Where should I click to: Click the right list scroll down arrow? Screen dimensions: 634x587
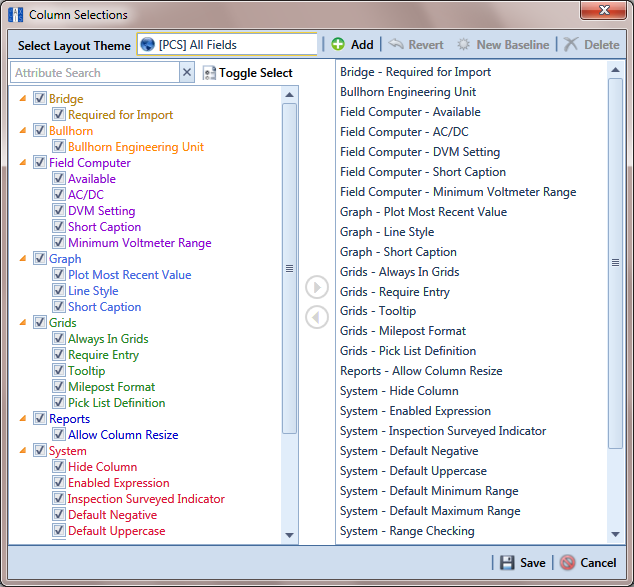click(615, 534)
